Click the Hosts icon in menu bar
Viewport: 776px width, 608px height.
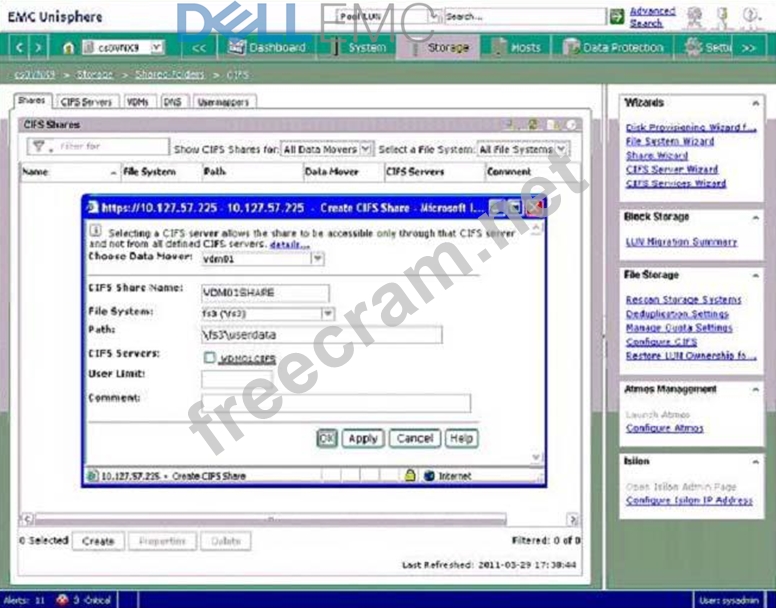point(499,47)
